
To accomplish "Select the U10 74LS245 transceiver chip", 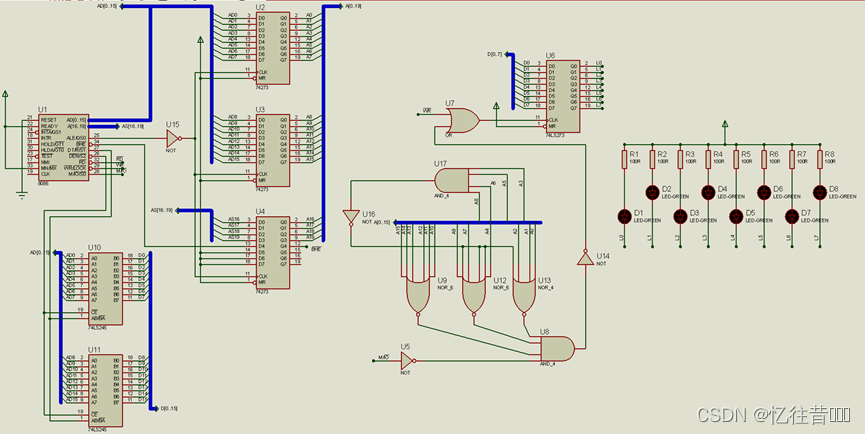I will pos(105,289).
